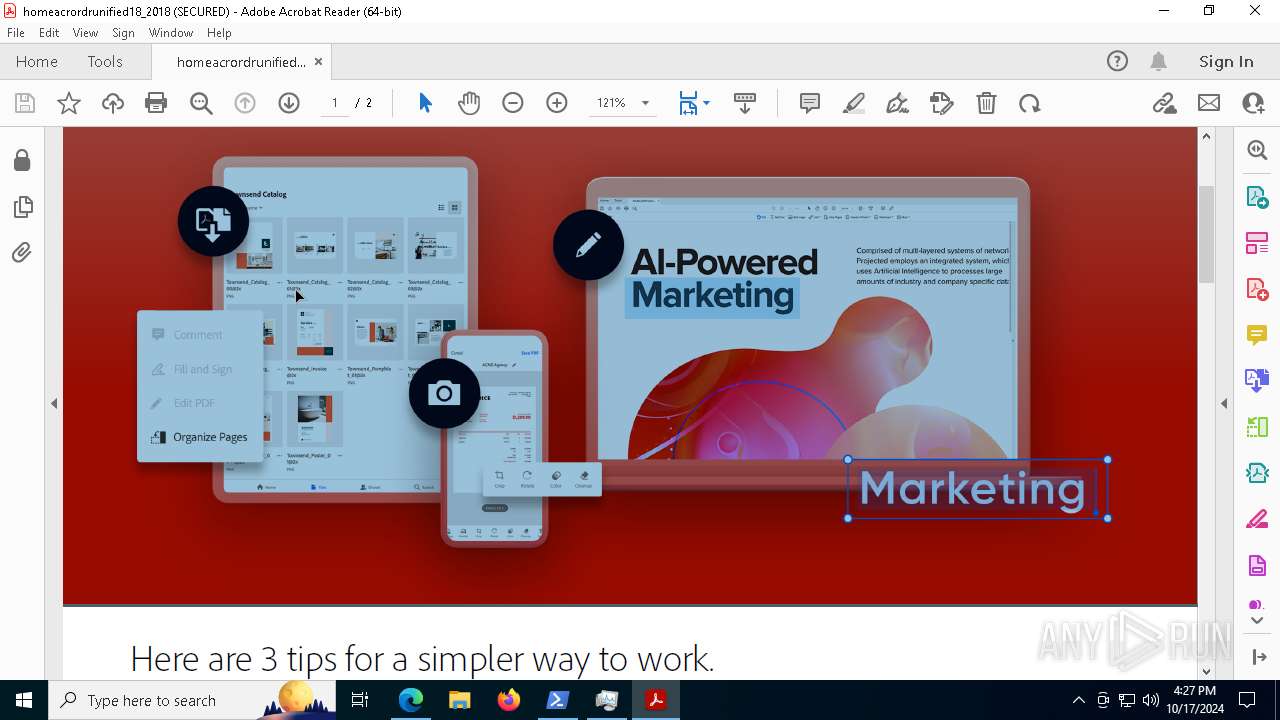Open the right pane search tool icon
Viewport: 1280px width, 720px height.
[1257, 150]
